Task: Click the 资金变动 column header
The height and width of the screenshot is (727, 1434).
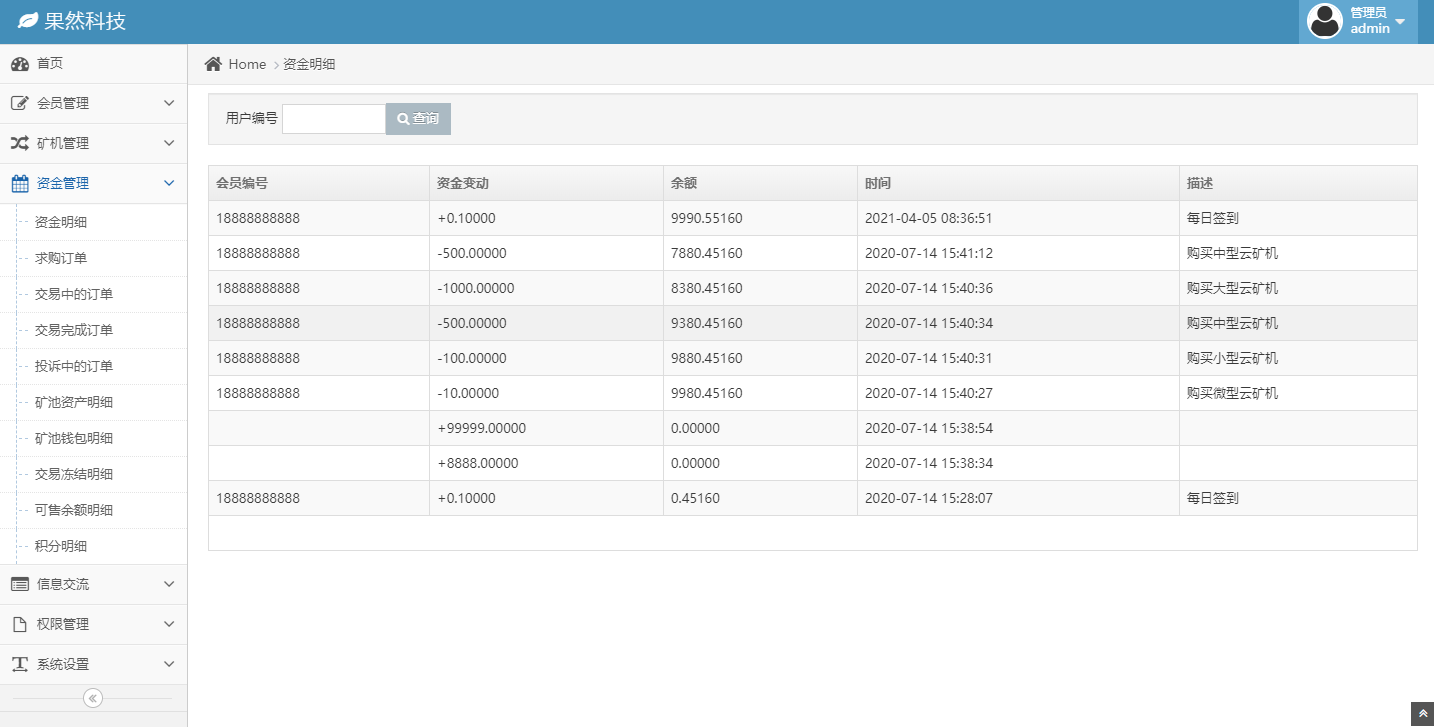Action: click(546, 183)
